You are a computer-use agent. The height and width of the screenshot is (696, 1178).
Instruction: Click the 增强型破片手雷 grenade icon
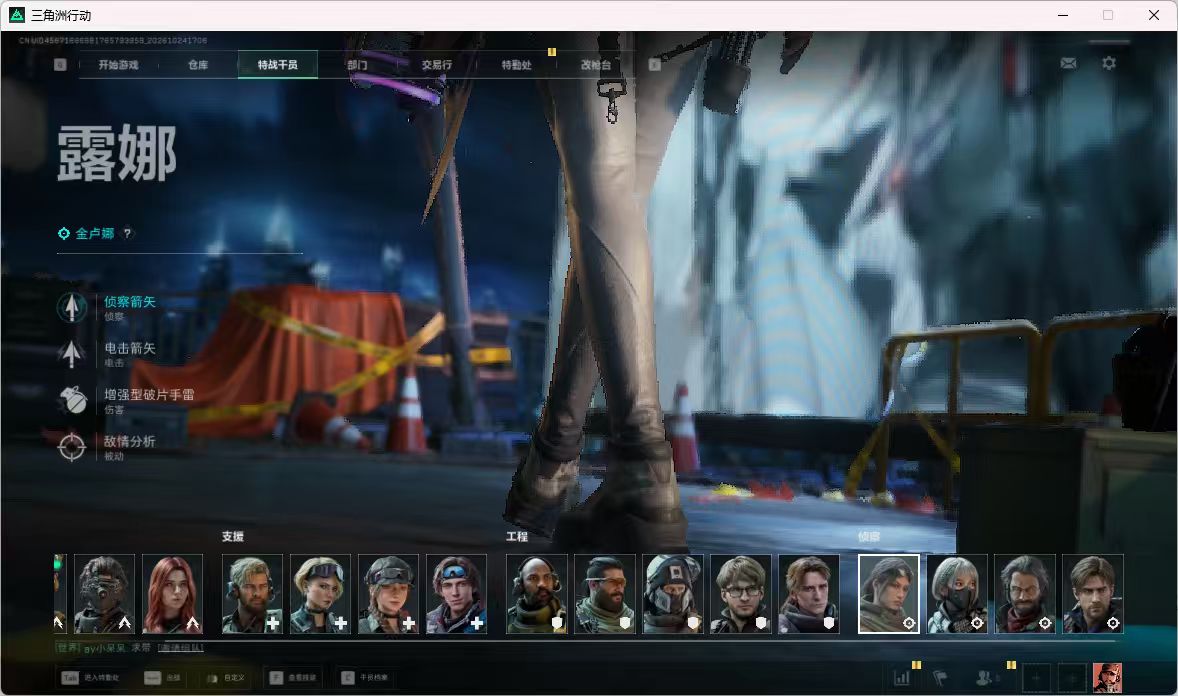pyautogui.click(x=72, y=400)
